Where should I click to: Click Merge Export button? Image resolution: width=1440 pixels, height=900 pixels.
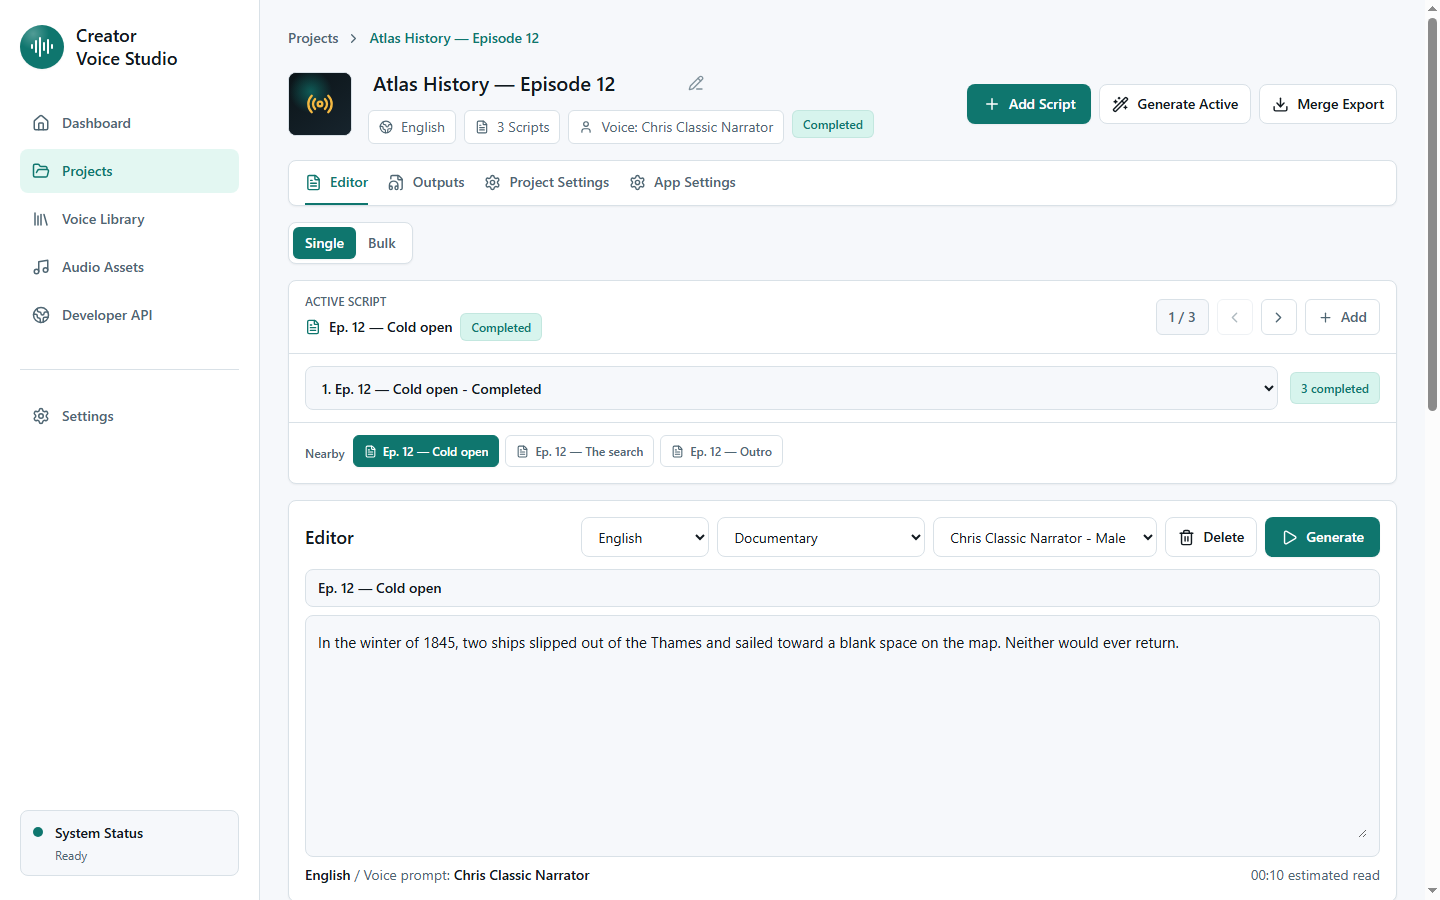(x=1328, y=104)
